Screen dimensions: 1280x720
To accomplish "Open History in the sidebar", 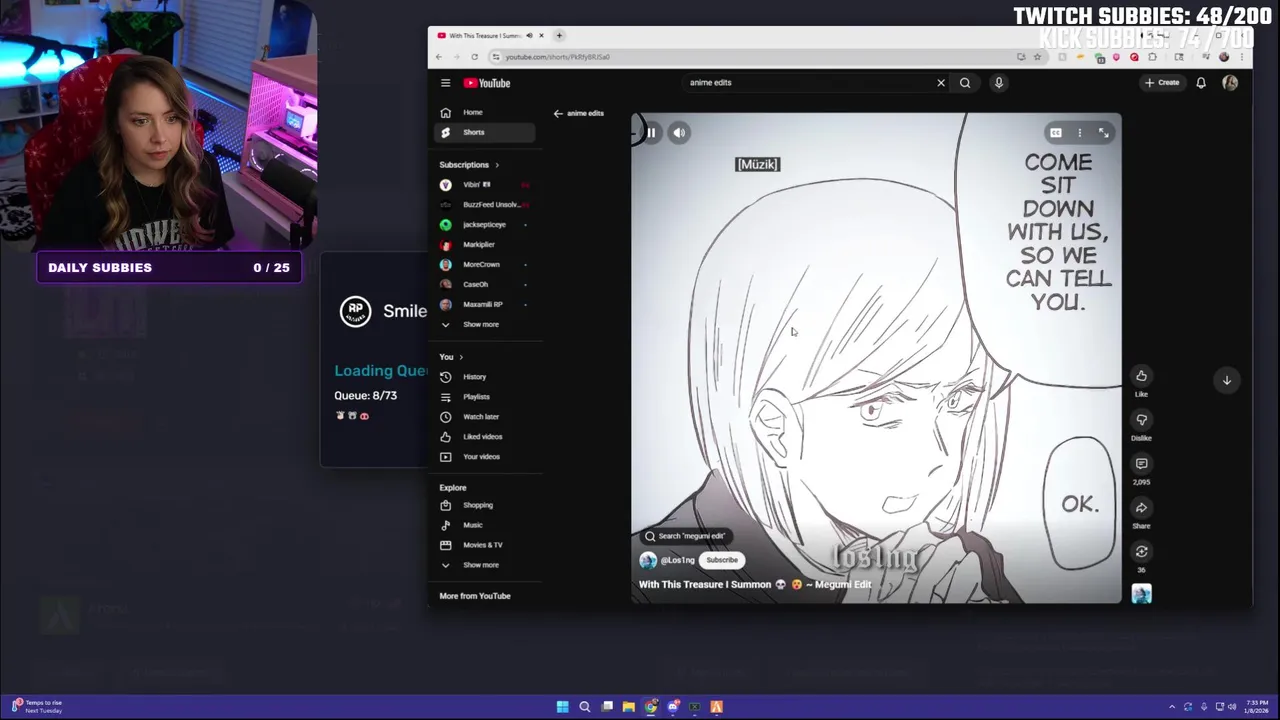I will coord(486,377).
